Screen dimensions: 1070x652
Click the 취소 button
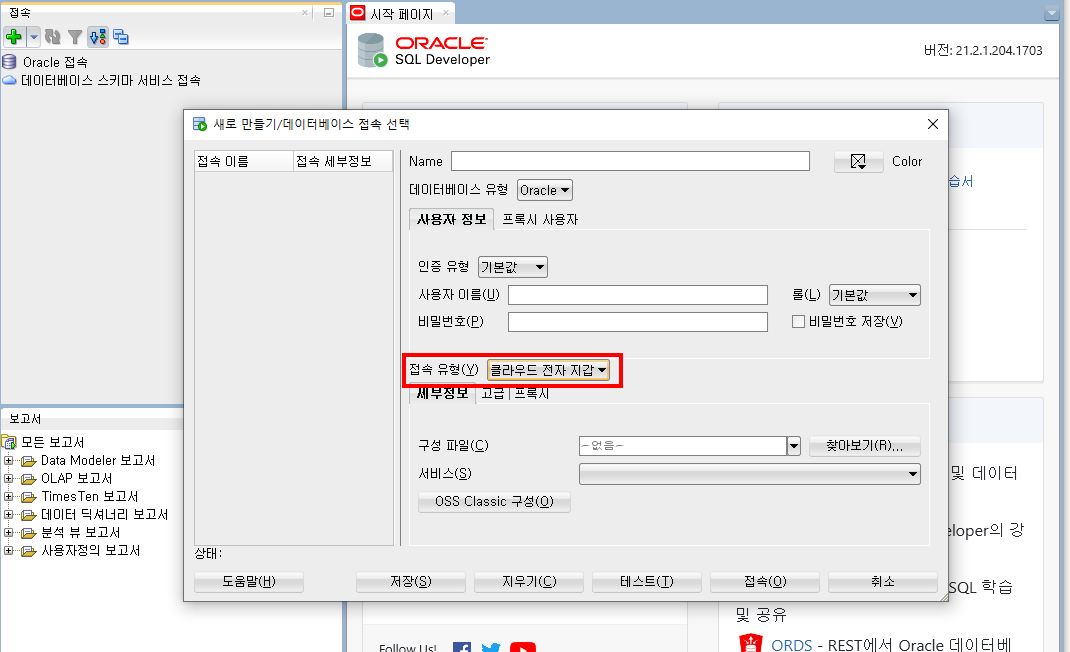click(883, 582)
